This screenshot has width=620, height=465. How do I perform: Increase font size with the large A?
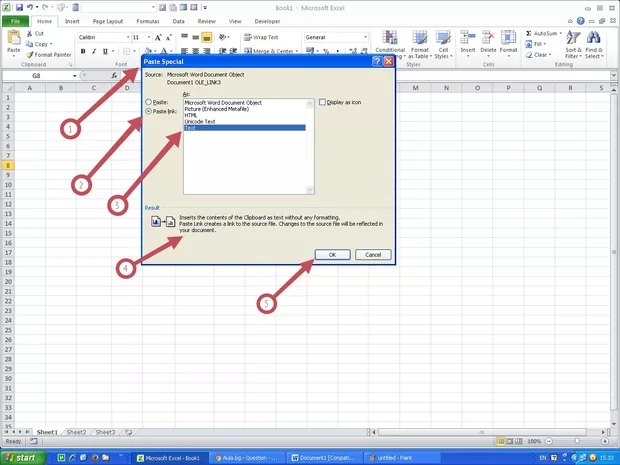pos(158,37)
